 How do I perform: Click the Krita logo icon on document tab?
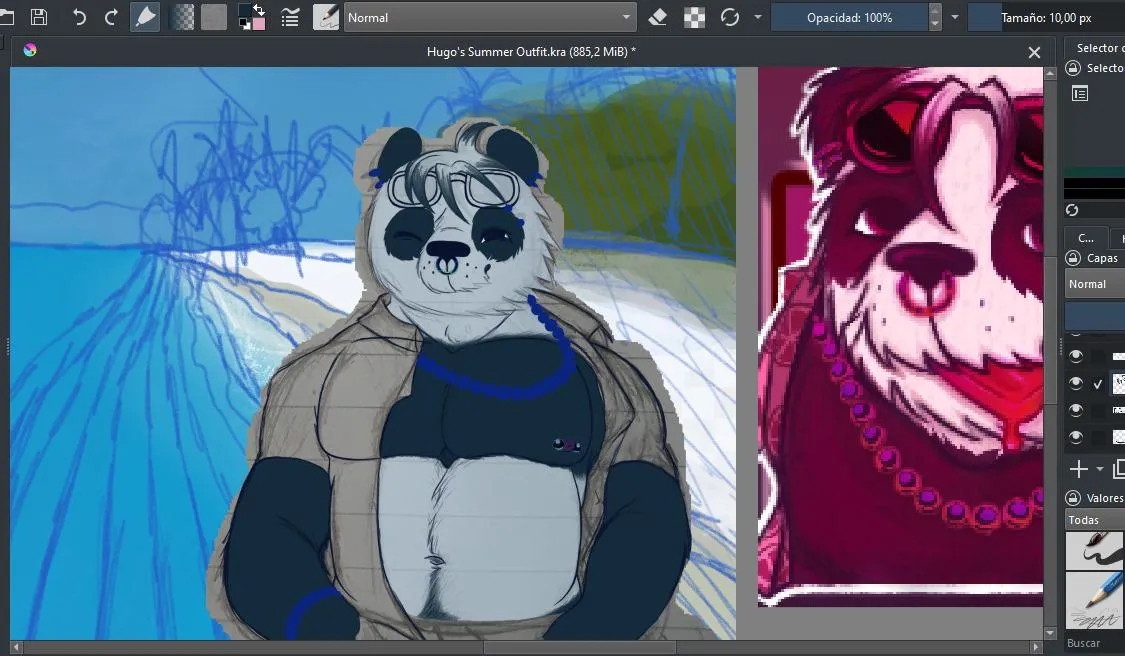[x=29, y=50]
